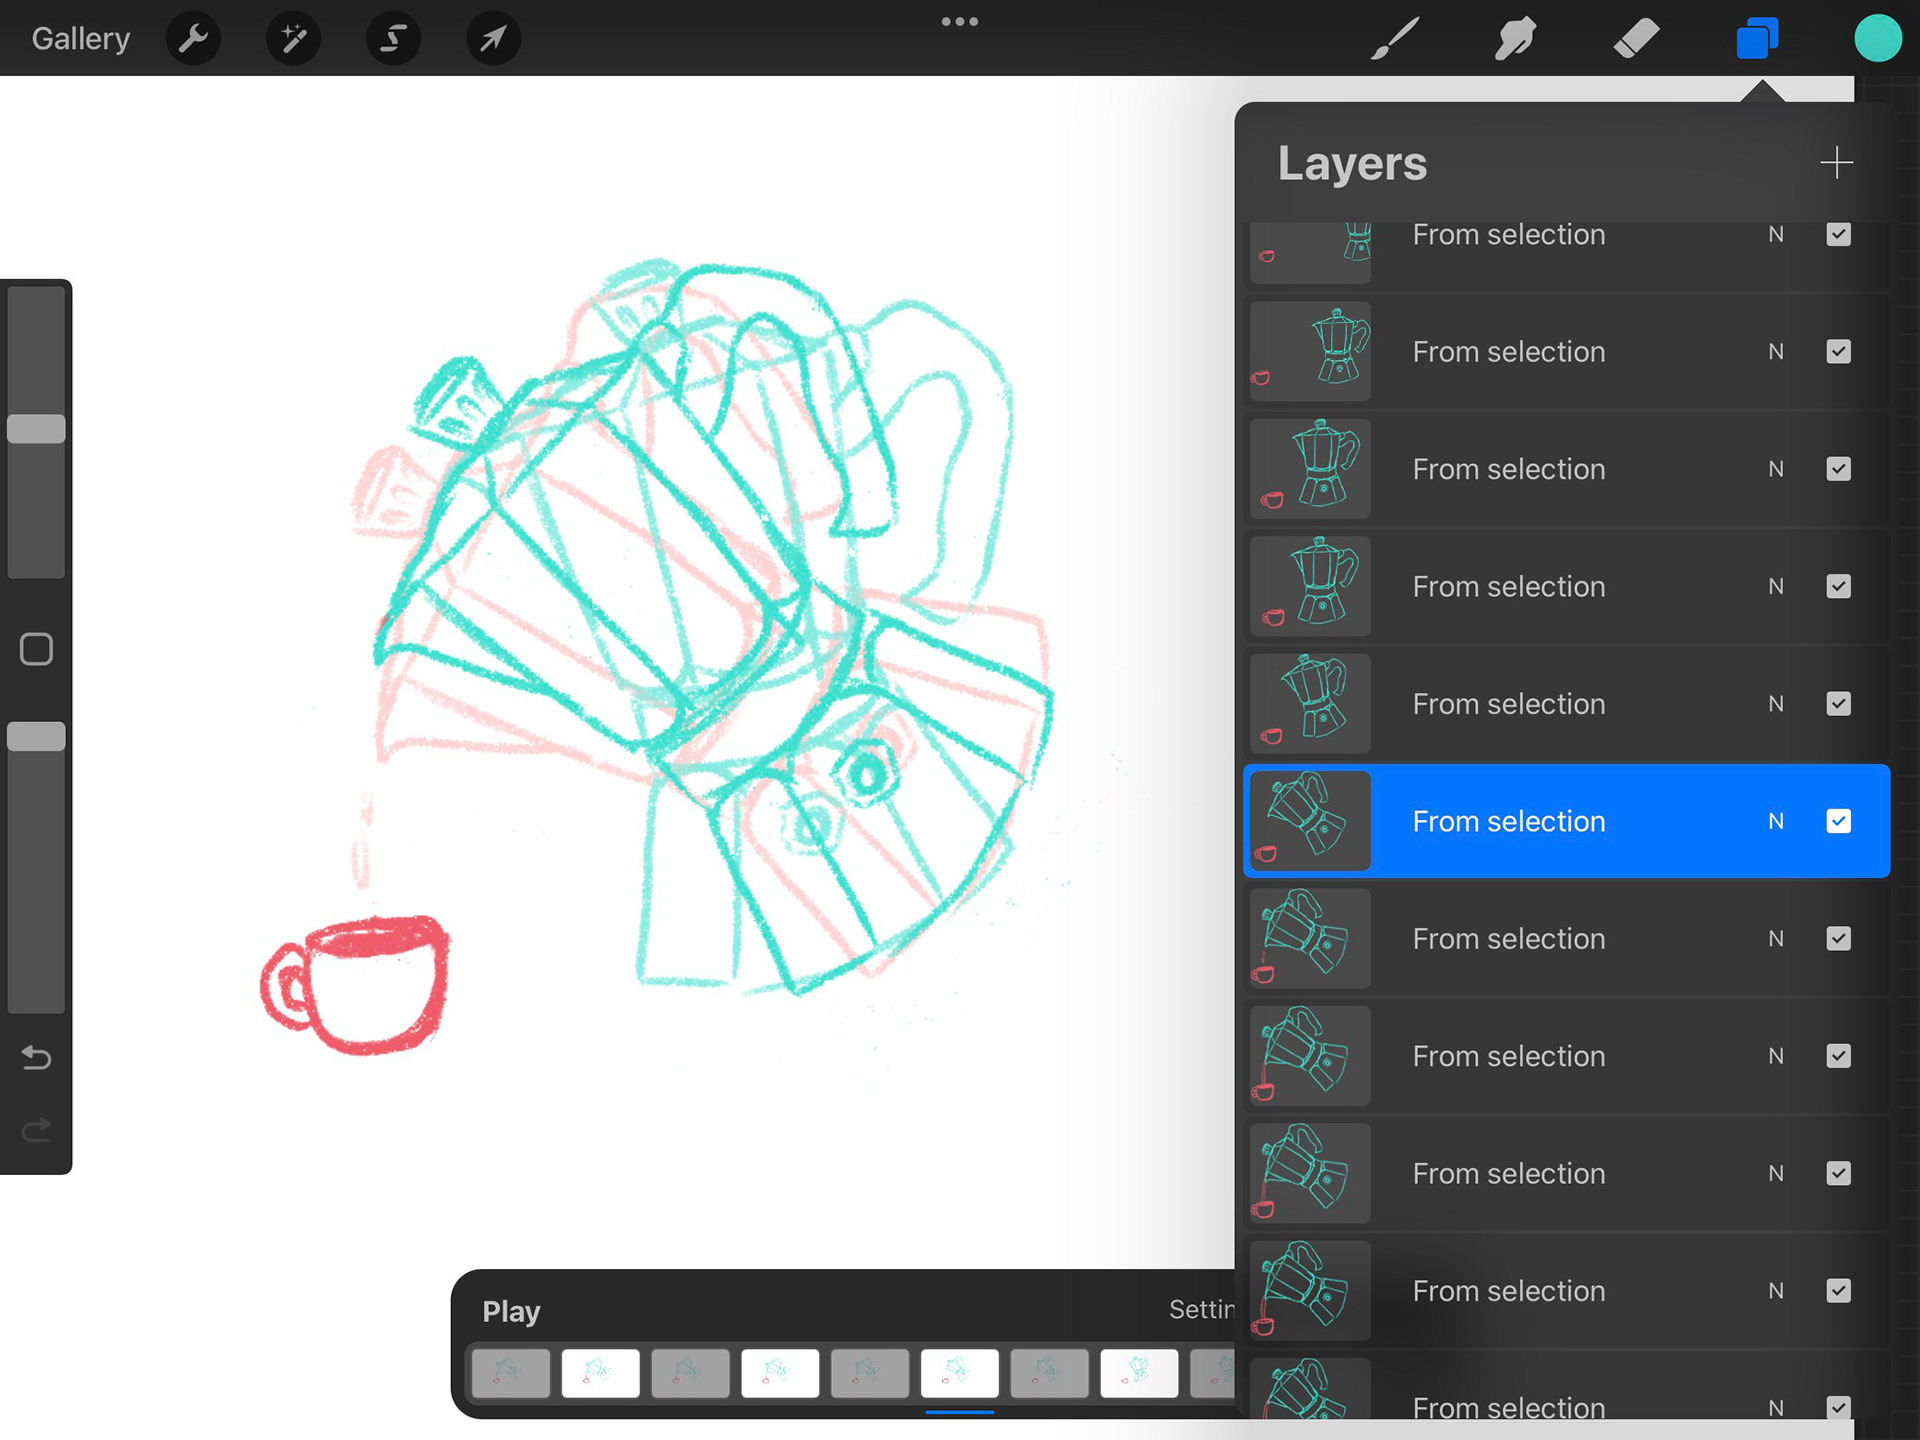Open the teal active color swatch
The width and height of the screenshot is (1920, 1440).
[1877, 39]
